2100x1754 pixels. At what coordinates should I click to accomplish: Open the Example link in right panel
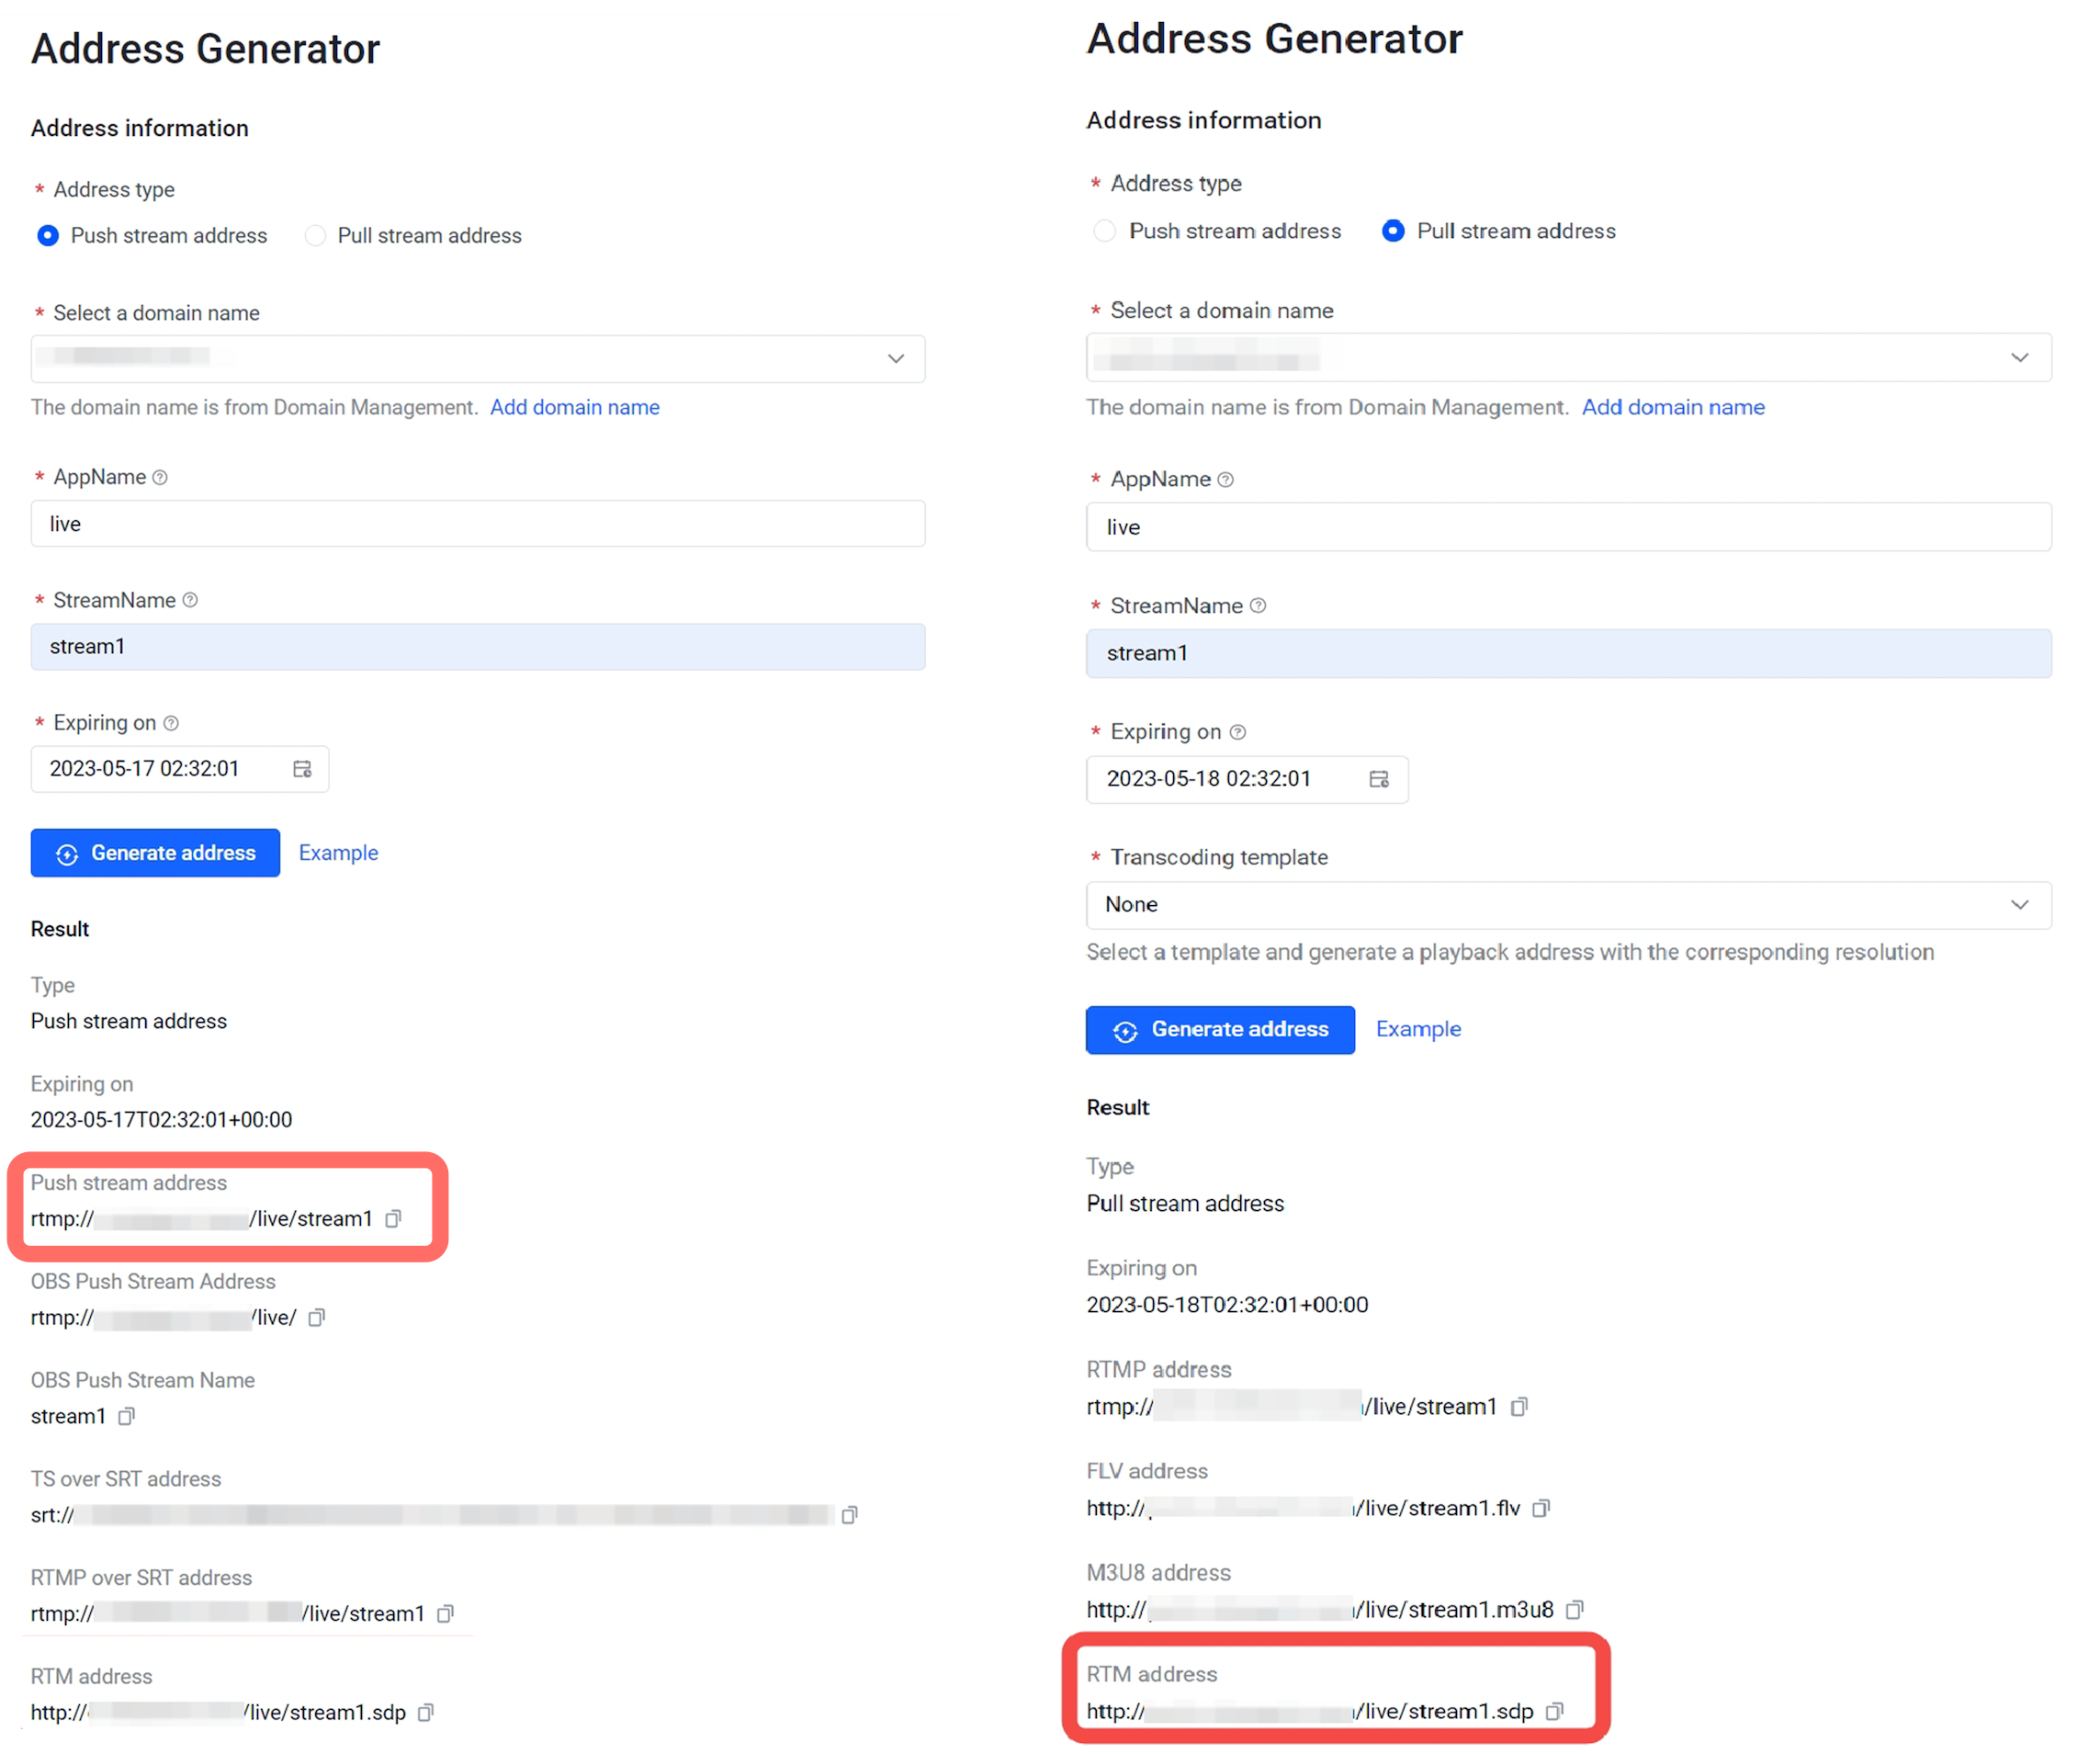[x=1418, y=1029]
